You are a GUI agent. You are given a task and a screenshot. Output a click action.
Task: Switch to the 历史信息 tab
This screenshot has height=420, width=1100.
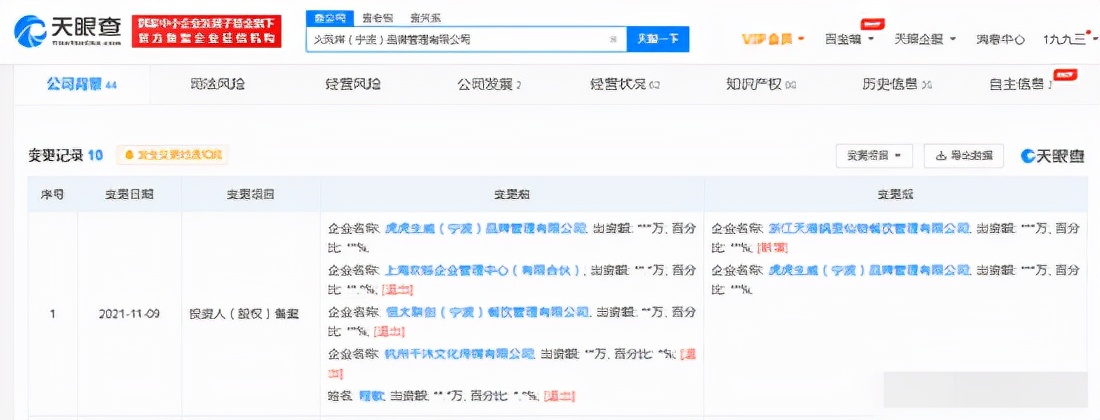(897, 85)
